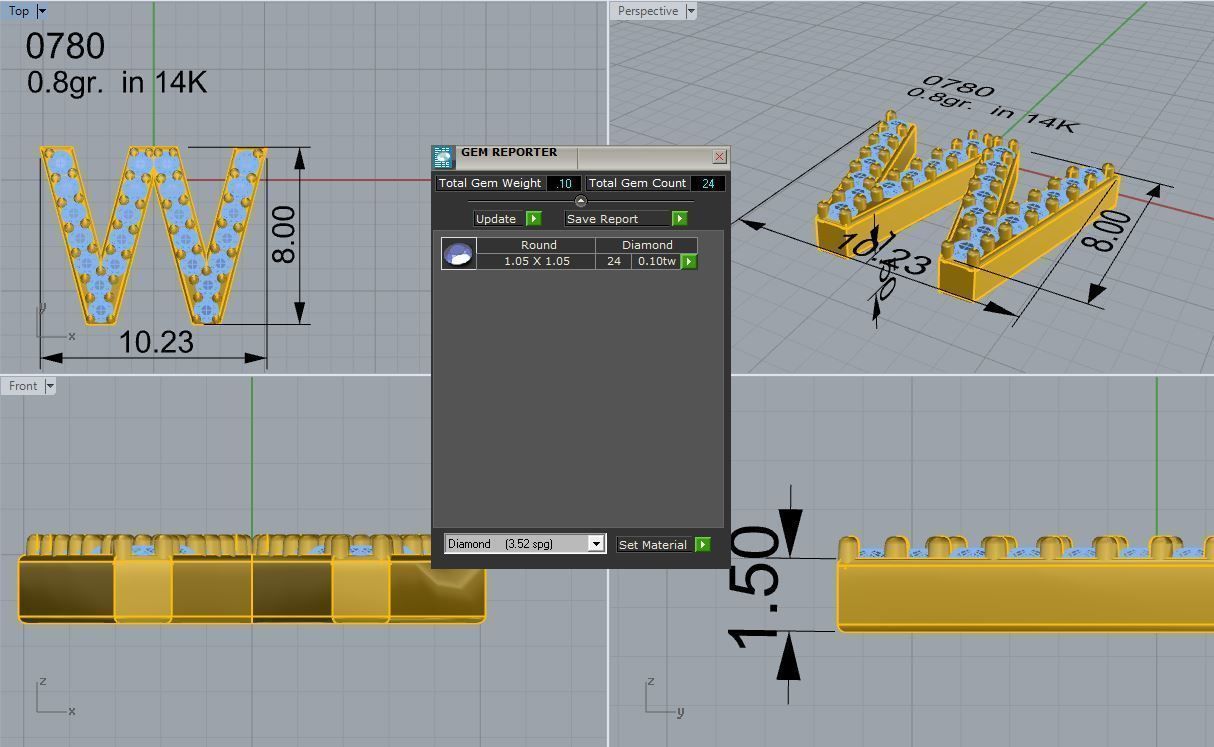The image size is (1214, 747).
Task: Click the 1.50 dimension in side viewport
Action: [754, 588]
